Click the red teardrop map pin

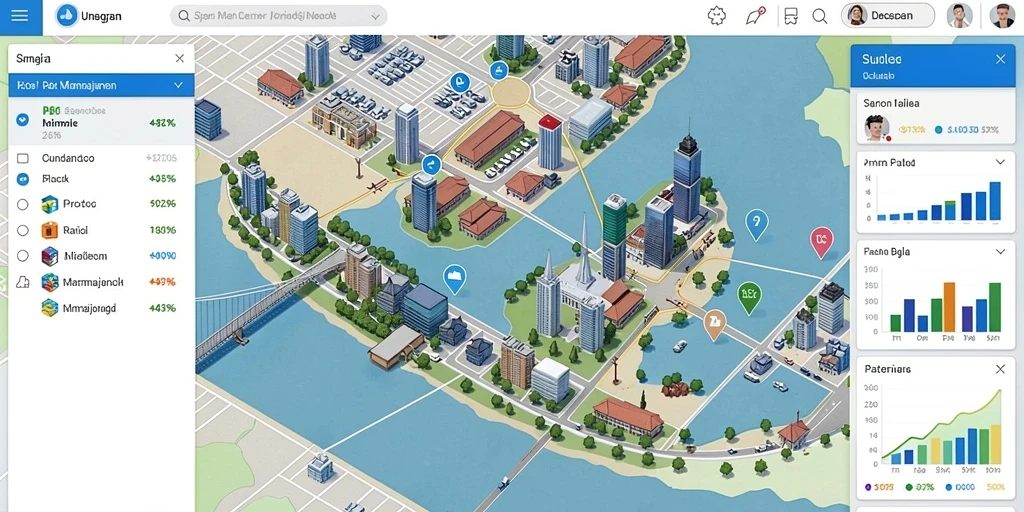821,242
